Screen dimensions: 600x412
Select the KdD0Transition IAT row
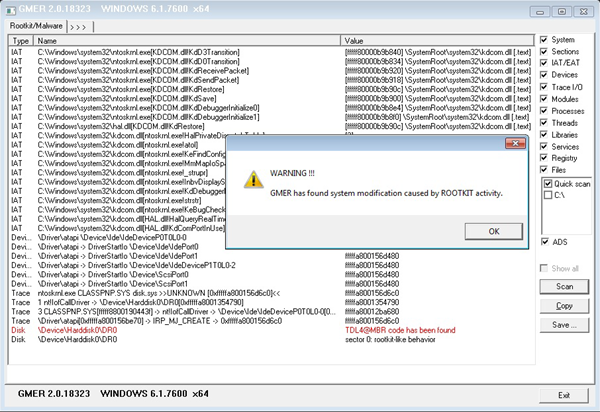pyautogui.click(x=271, y=61)
